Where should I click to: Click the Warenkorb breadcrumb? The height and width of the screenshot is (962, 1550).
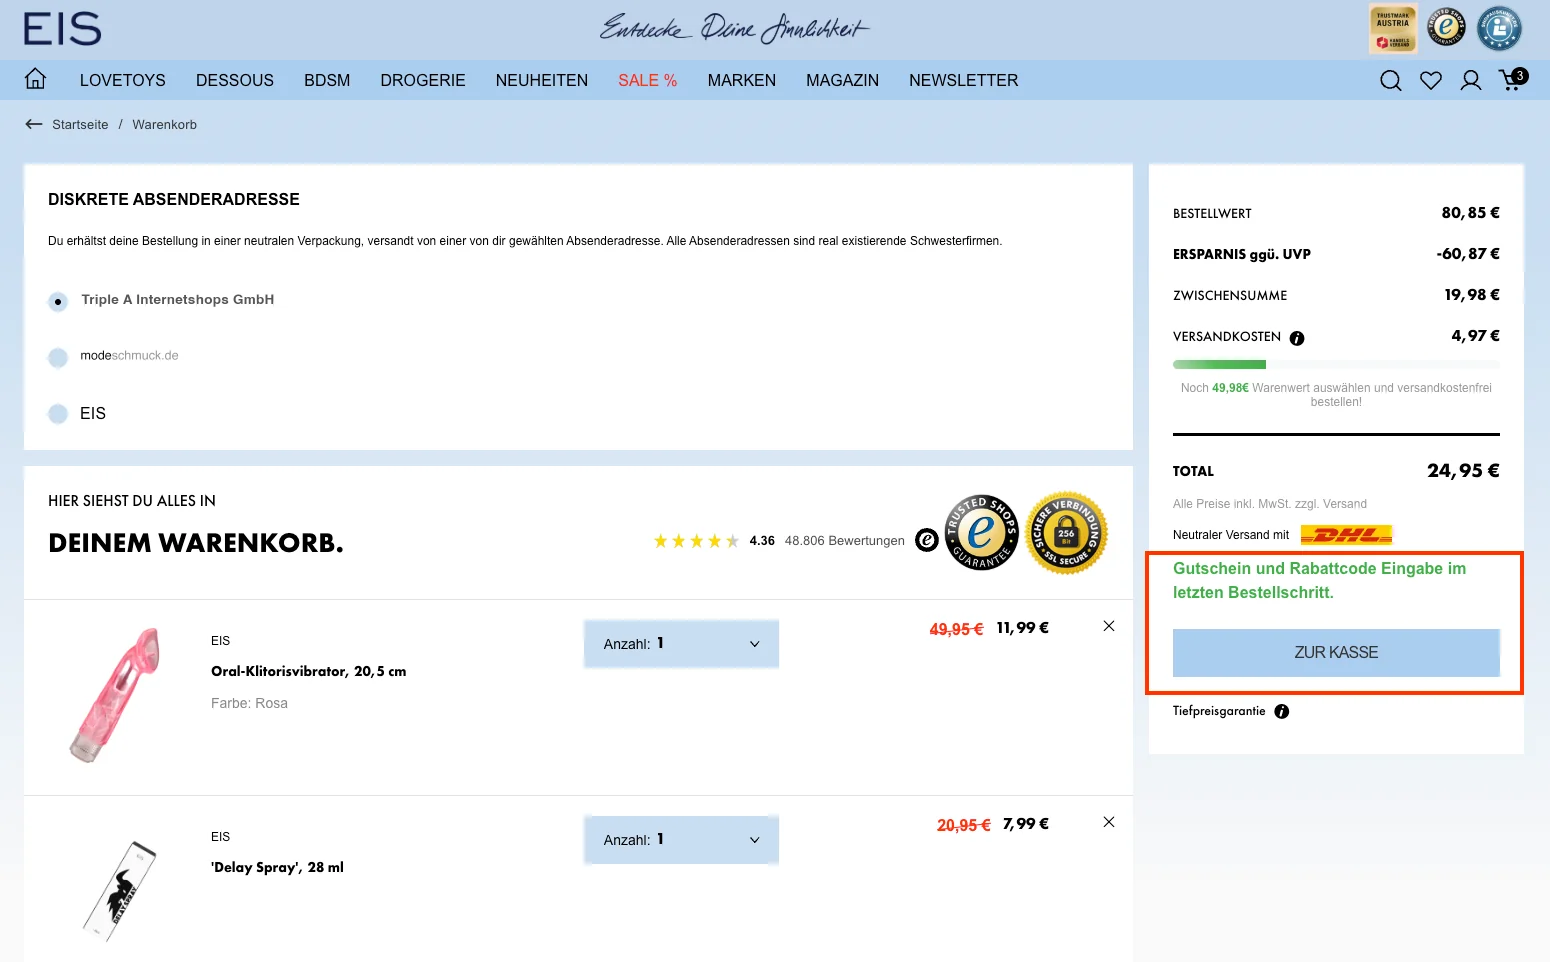[x=165, y=125]
